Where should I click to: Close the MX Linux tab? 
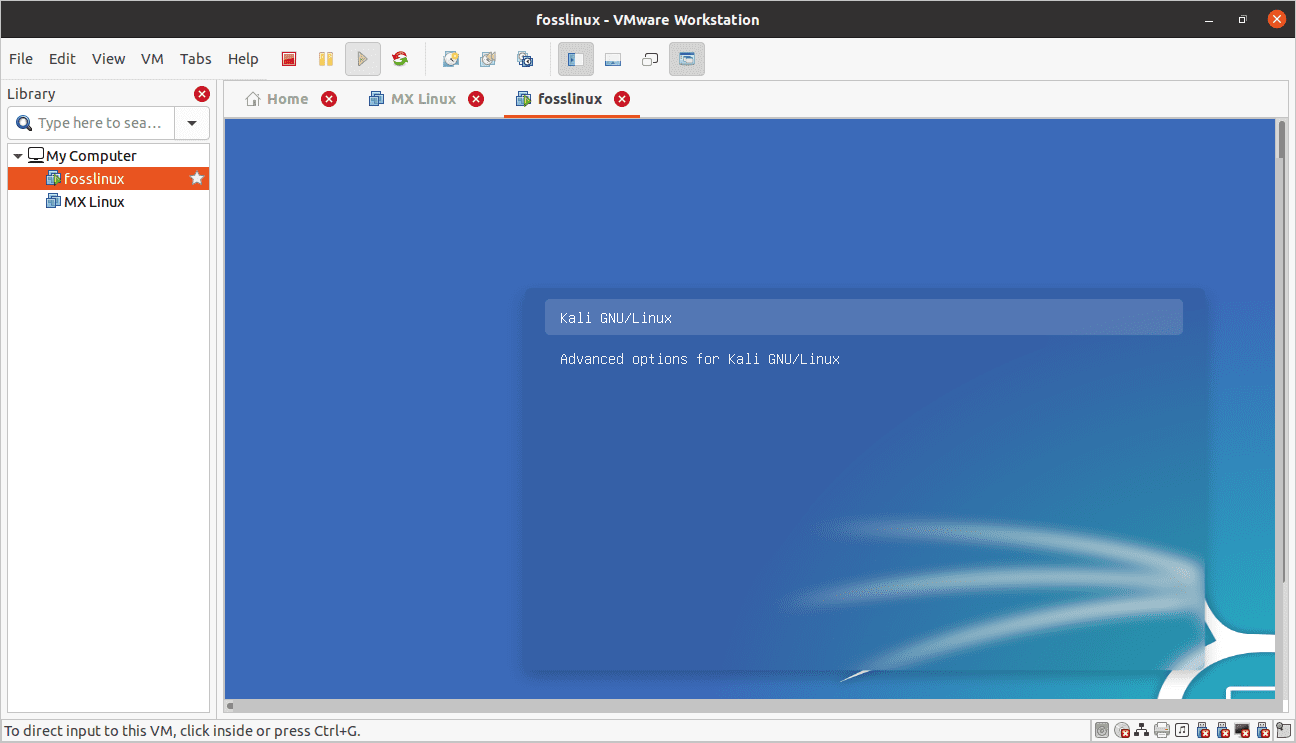tap(476, 99)
